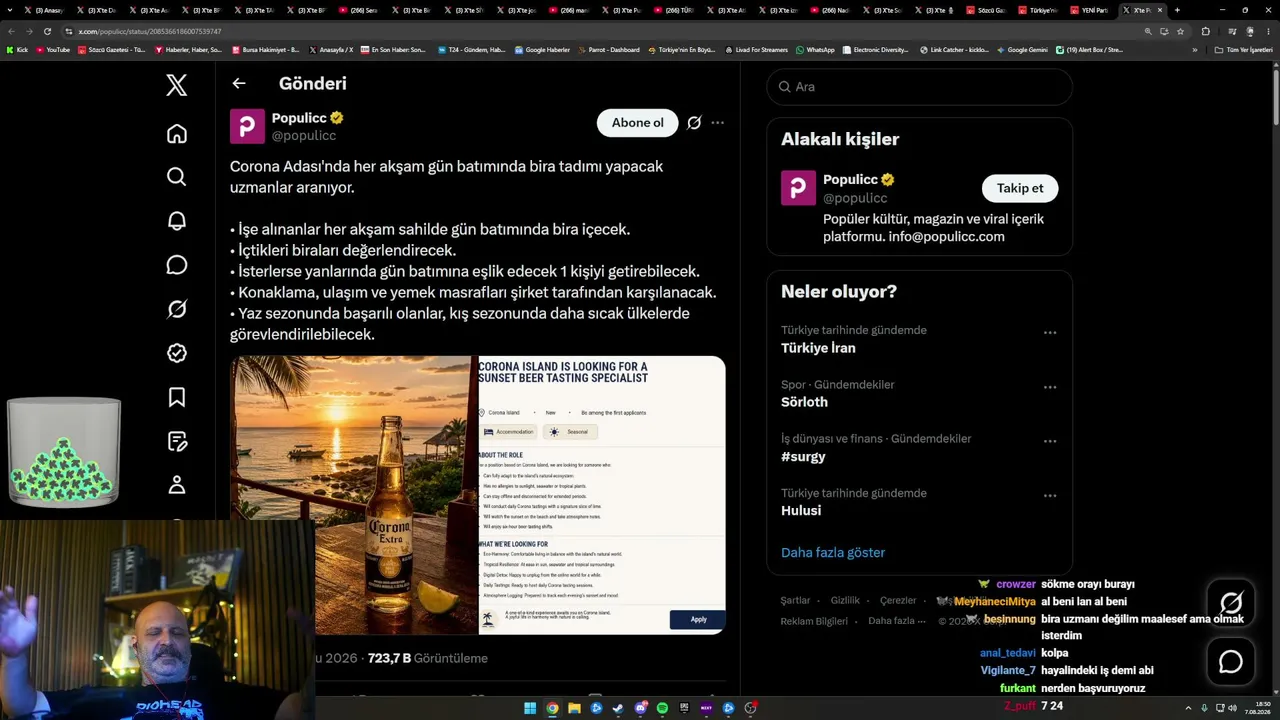Viewport: 1280px width, 720px height.
Task: Open the Çerezler footer link
Action: click(898, 600)
